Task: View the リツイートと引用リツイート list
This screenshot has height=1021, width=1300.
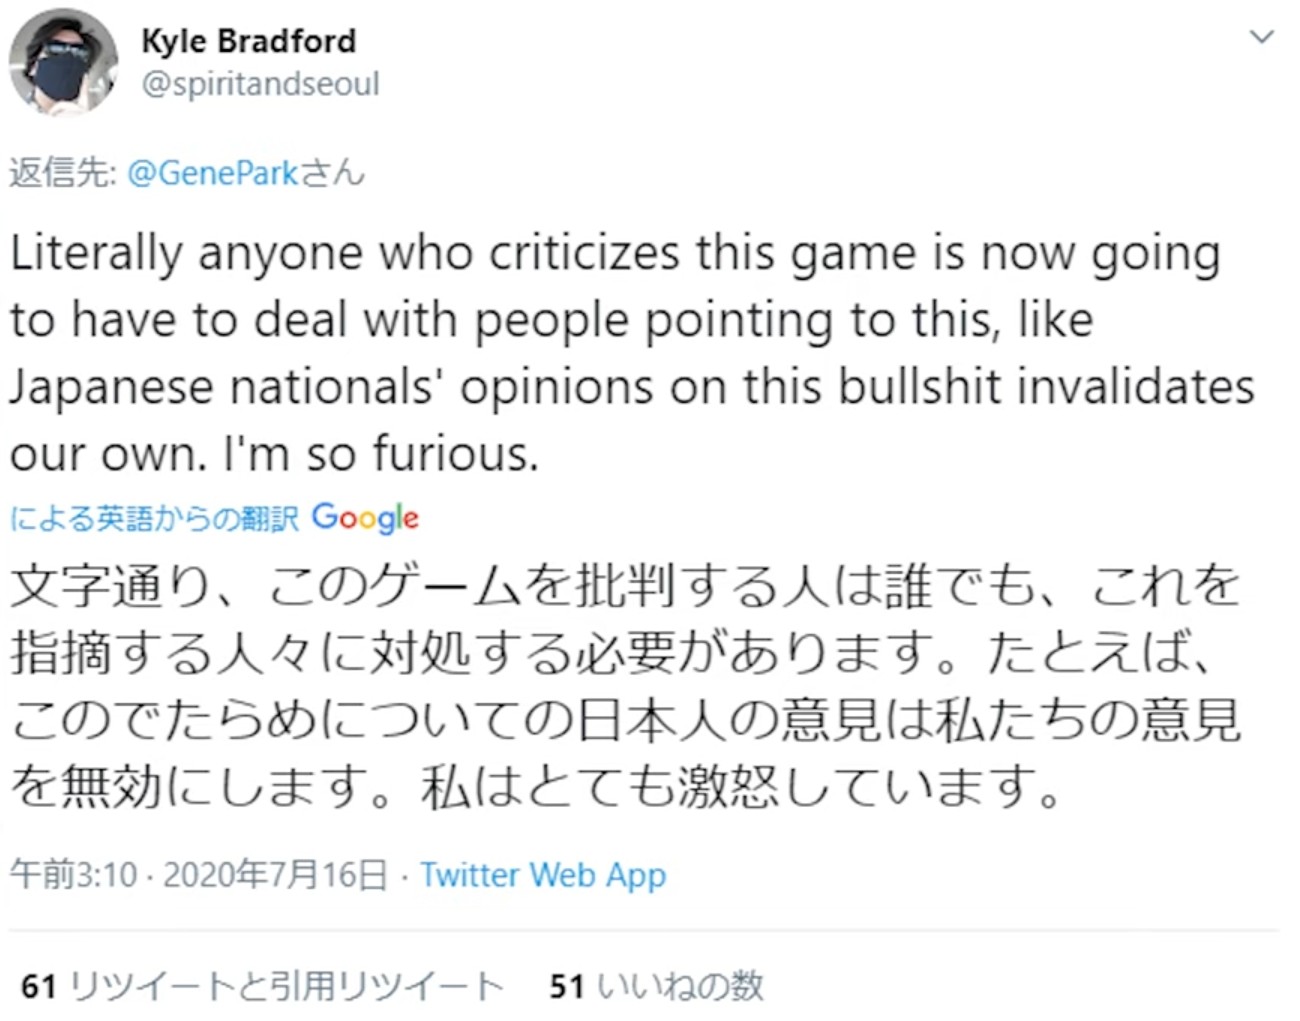Action: [286, 986]
